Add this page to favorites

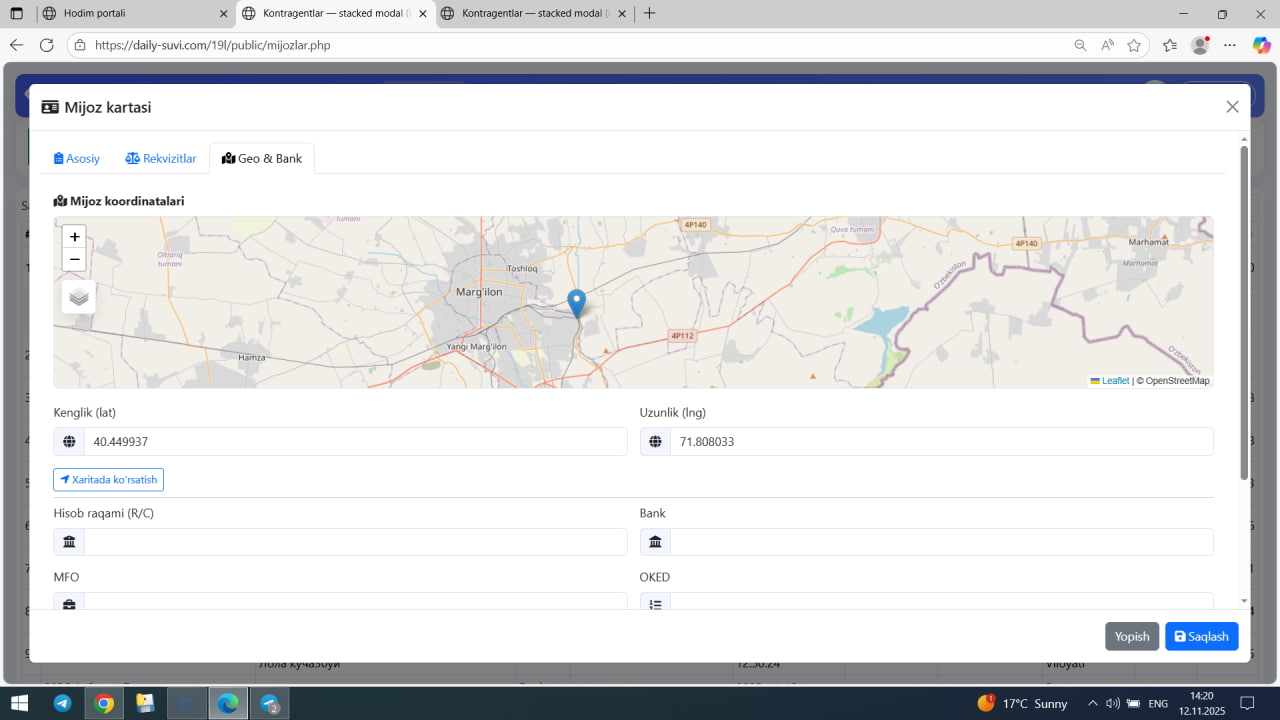tap(1134, 45)
